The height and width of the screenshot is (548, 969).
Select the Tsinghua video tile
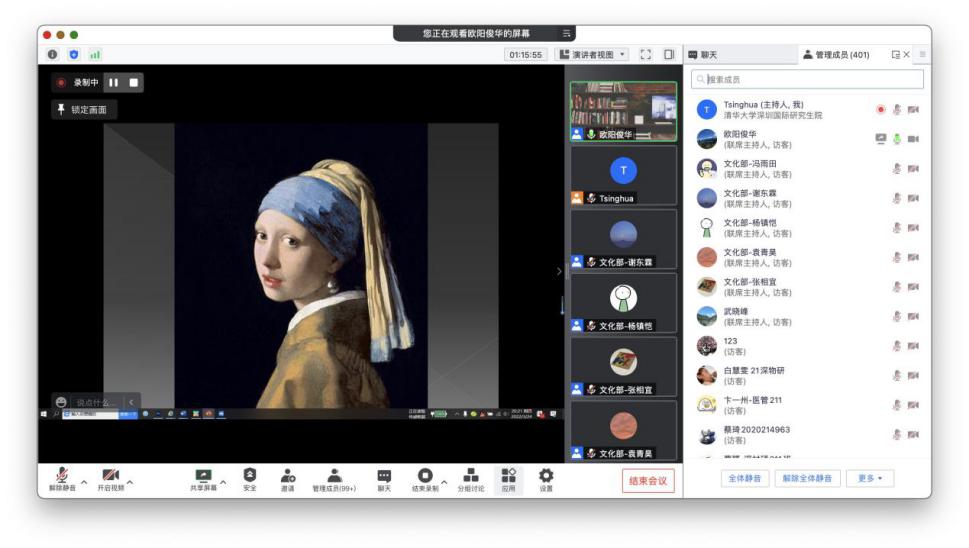coord(624,176)
